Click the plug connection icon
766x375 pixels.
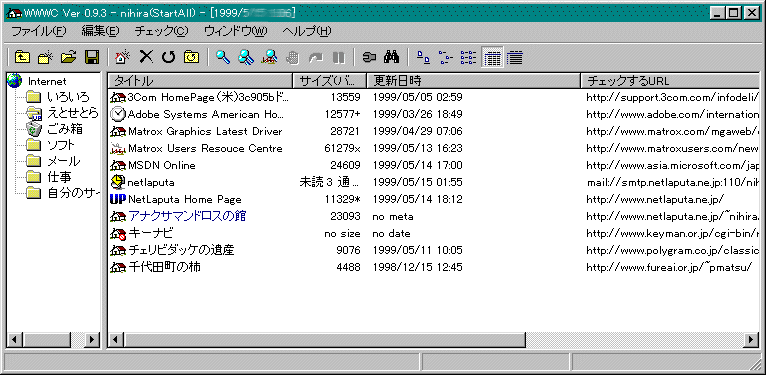(x=369, y=58)
